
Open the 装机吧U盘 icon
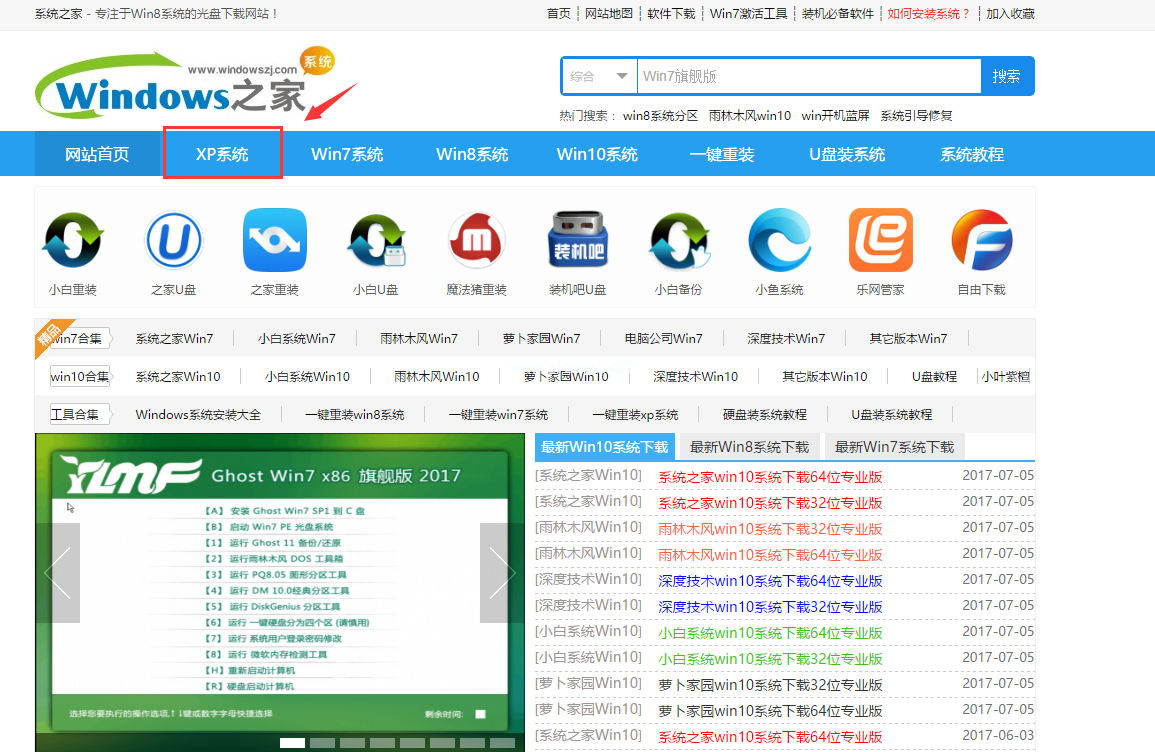(577, 241)
